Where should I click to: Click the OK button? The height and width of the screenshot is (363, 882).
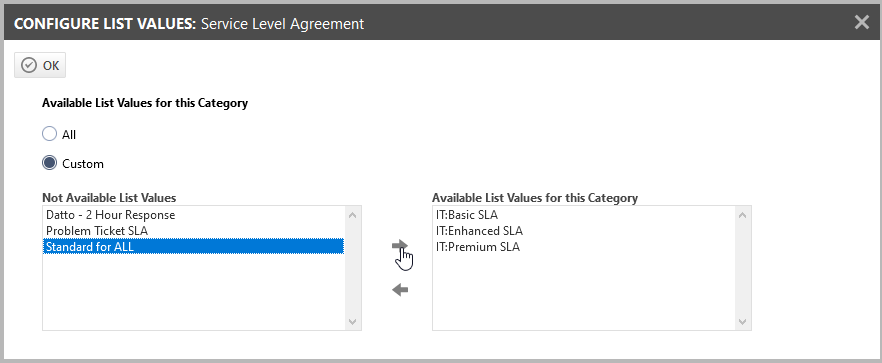click(40, 65)
